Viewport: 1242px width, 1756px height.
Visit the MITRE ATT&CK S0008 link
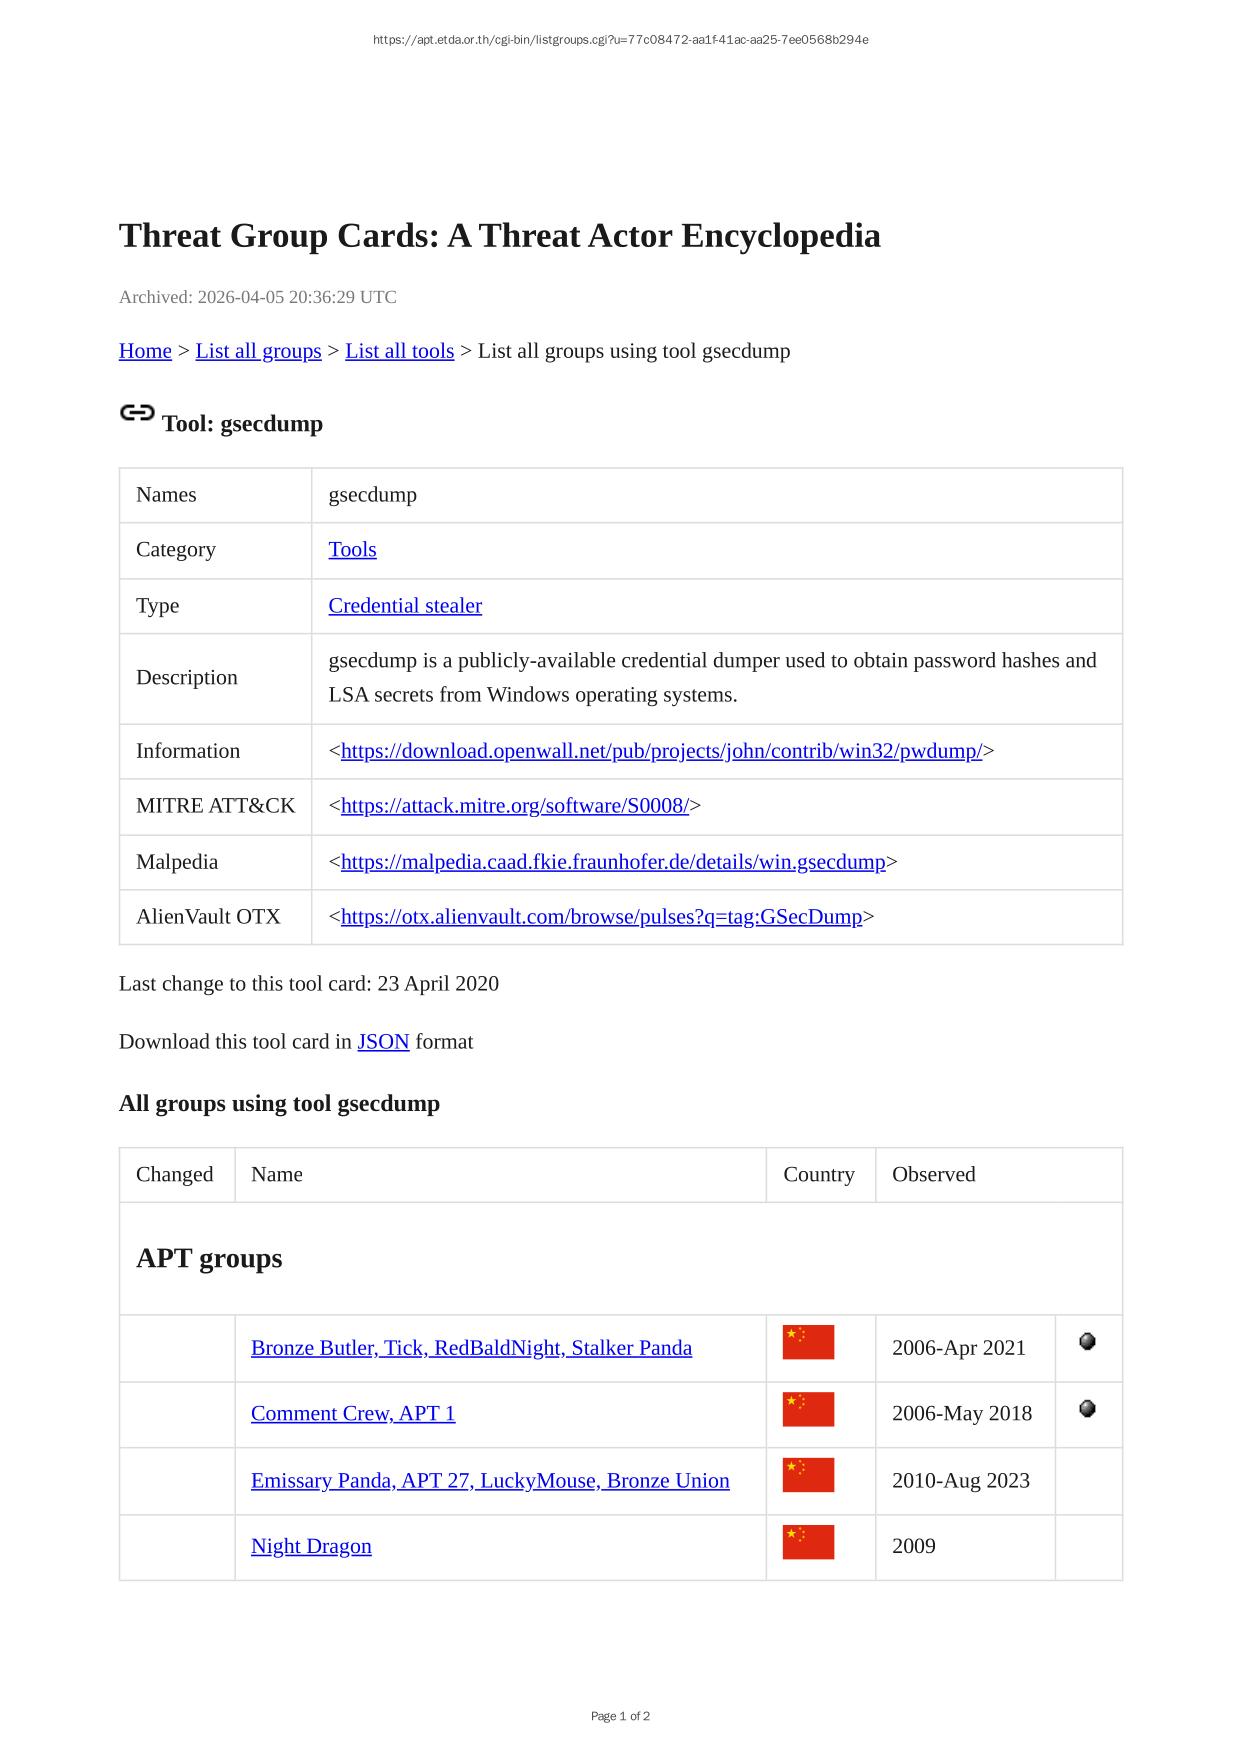point(514,806)
